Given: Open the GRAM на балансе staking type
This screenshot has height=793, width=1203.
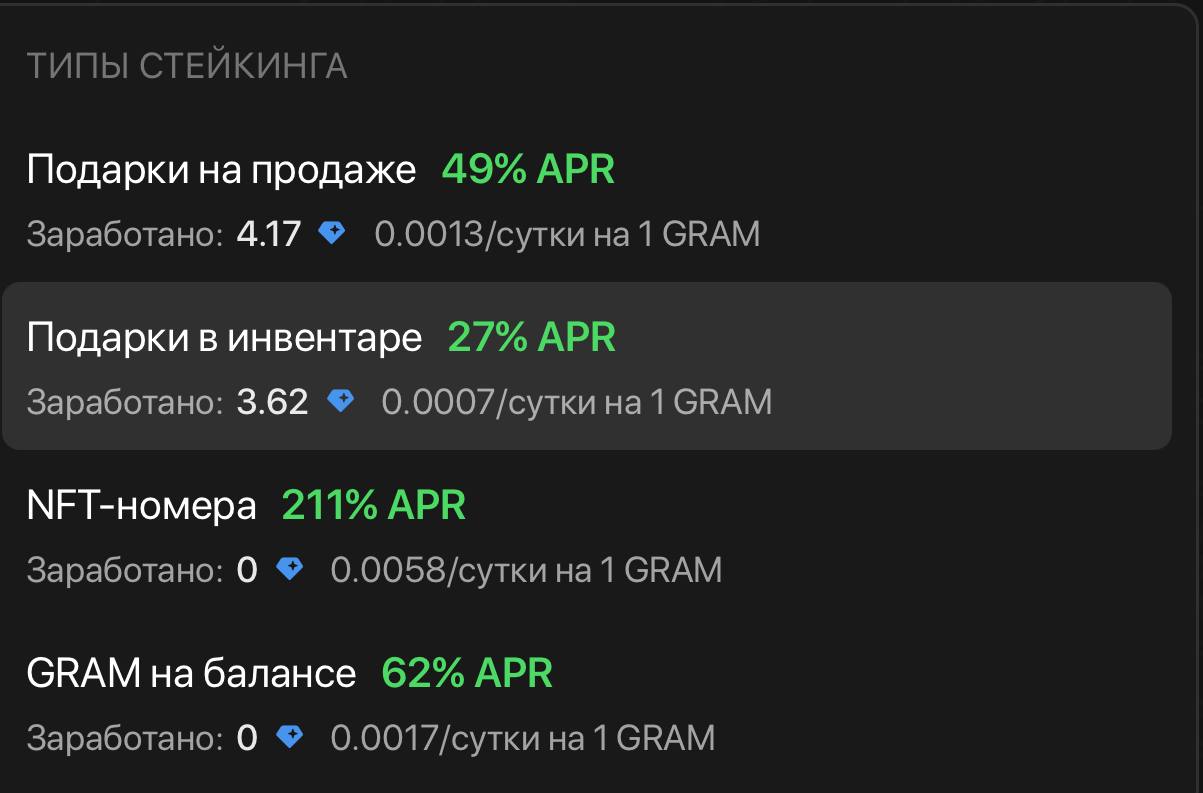Looking at the screenshot, I should coord(586,702).
